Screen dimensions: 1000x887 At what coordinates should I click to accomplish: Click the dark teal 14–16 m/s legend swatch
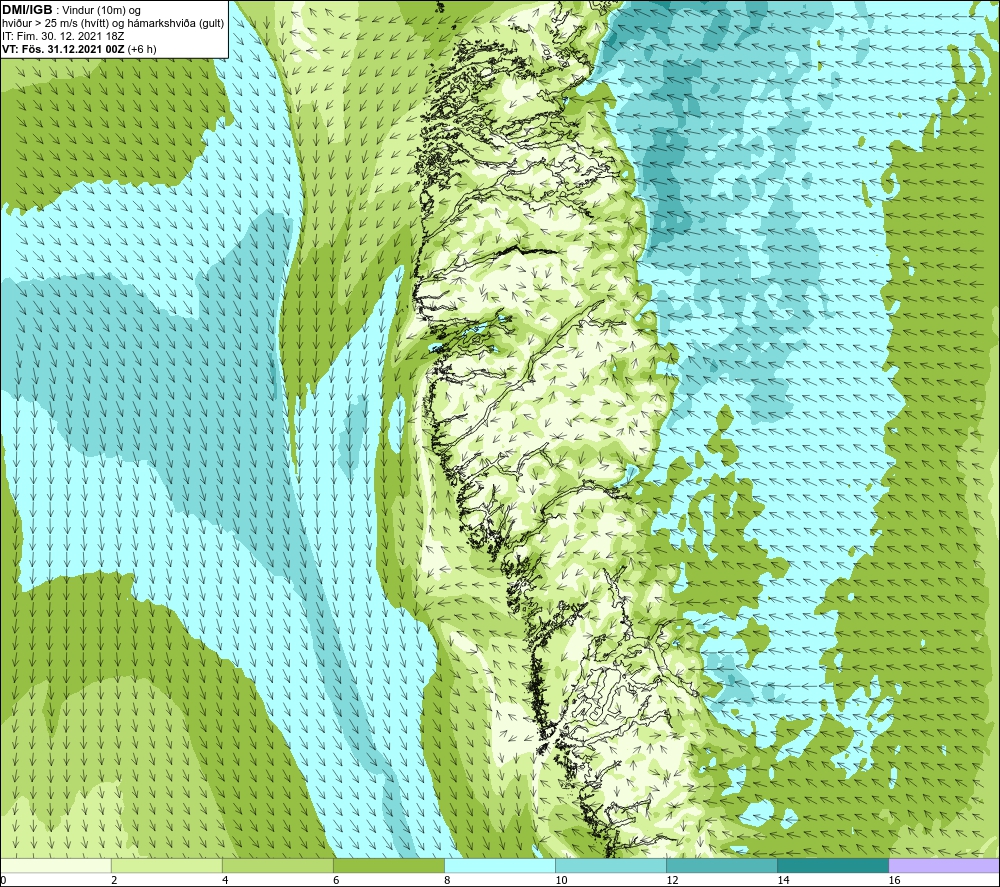tap(832, 865)
